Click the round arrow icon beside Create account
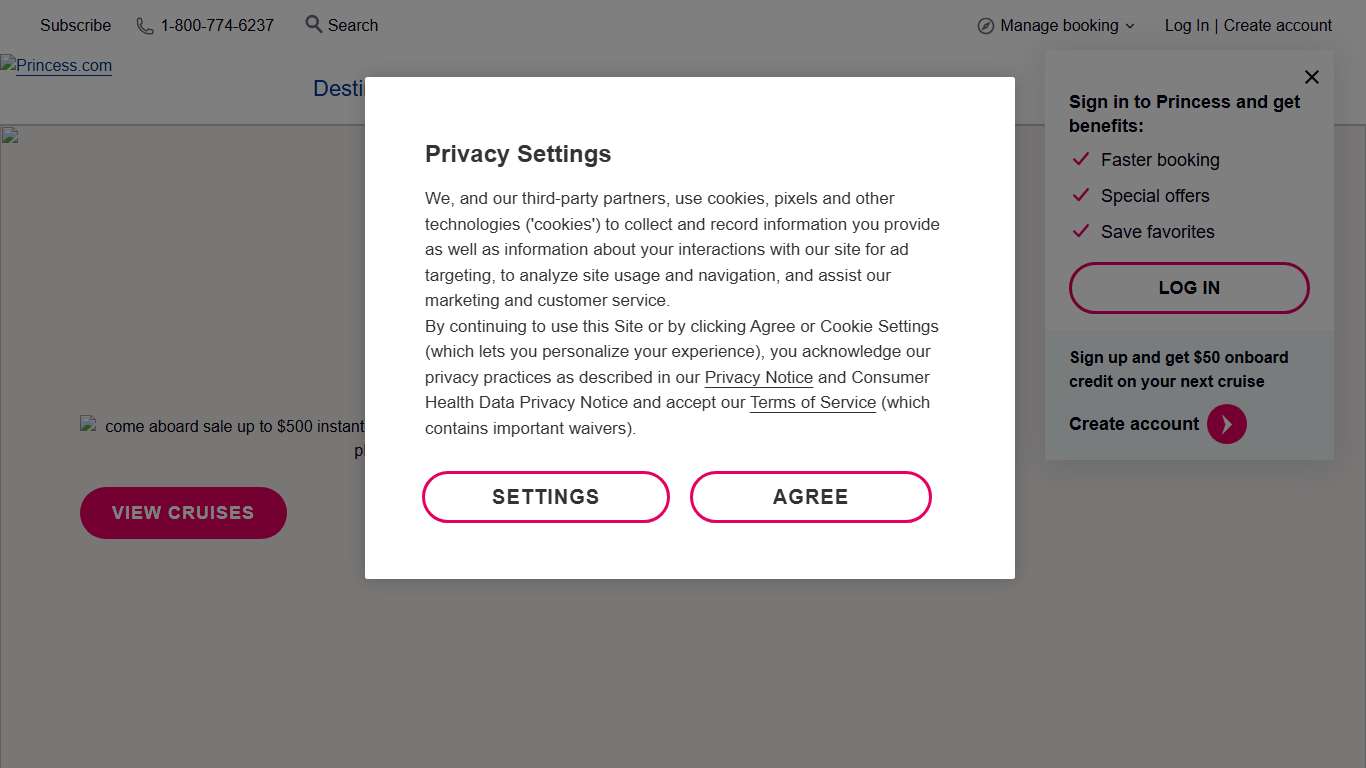1366x768 pixels. pyautogui.click(x=1226, y=424)
